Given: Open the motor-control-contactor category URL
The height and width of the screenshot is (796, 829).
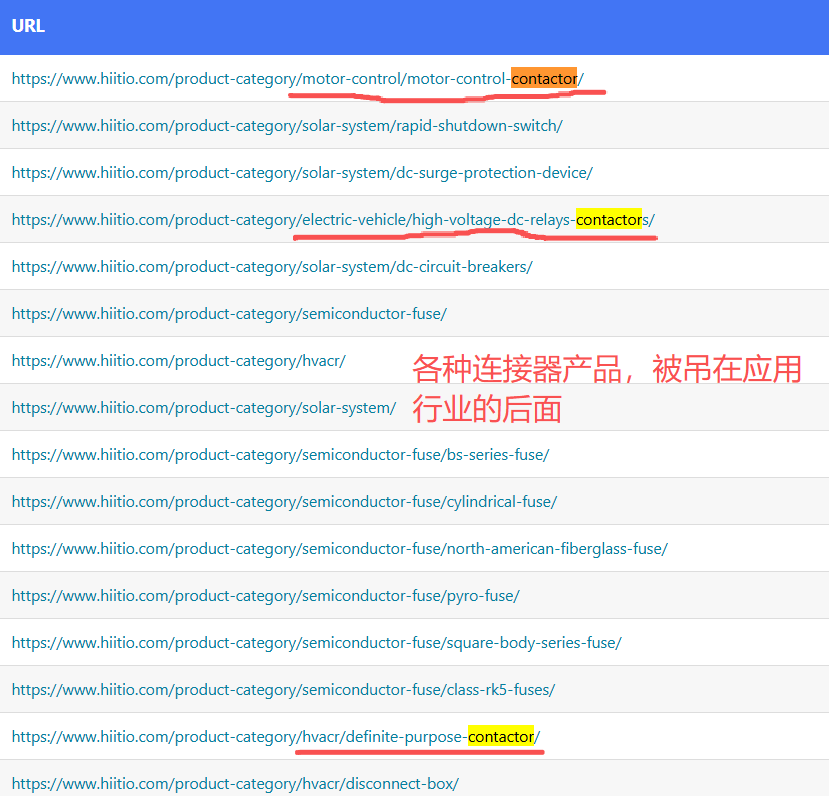Looking at the screenshot, I should coord(298,79).
